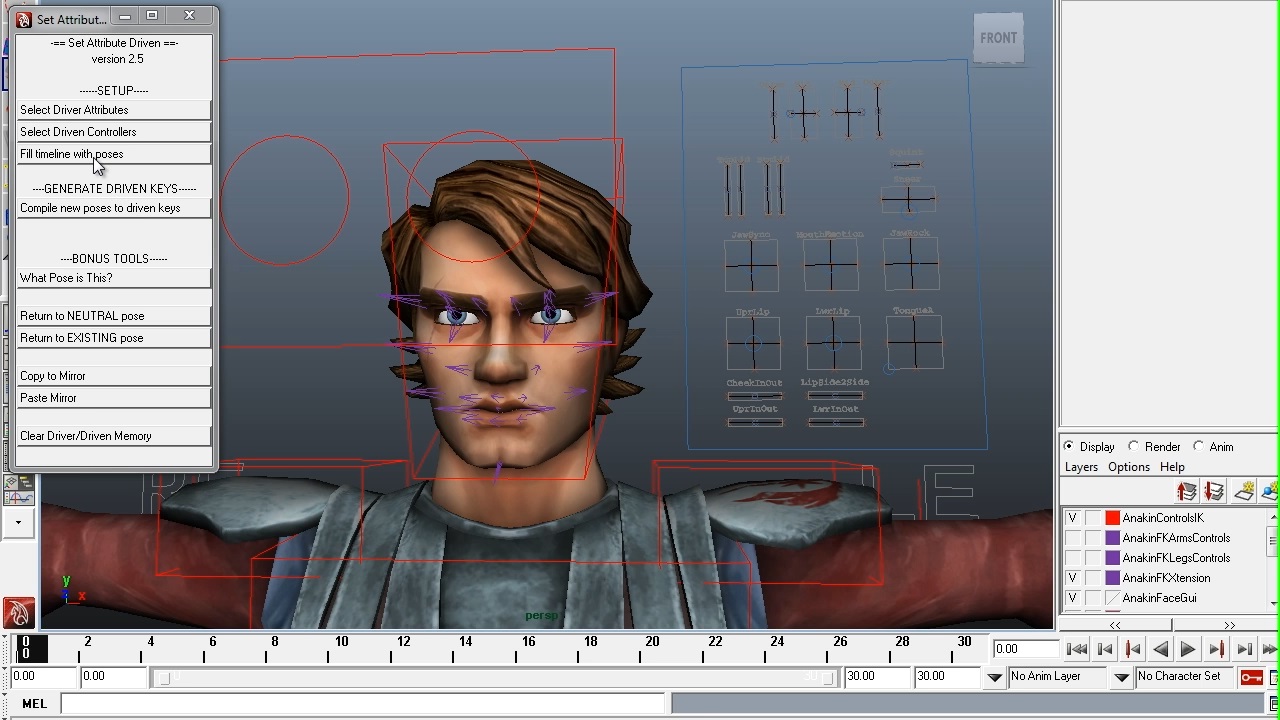The width and height of the screenshot is (1280, 720).
Task: Expand layer panel with >> button
Action: 1229,625
